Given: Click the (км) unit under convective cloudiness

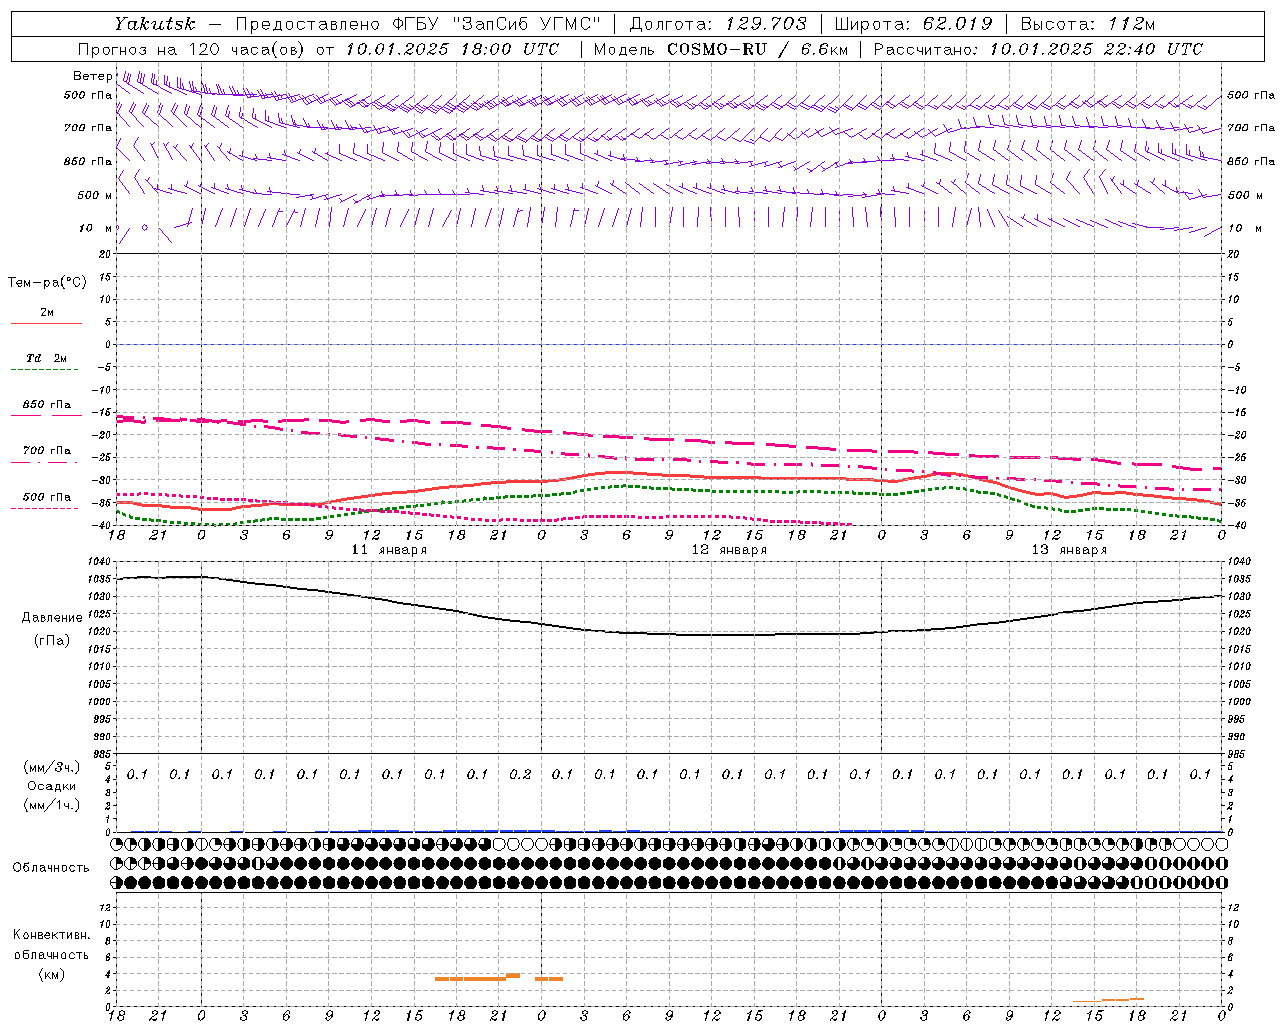Looking at the screenshot, I should click(x=51, y=974).
